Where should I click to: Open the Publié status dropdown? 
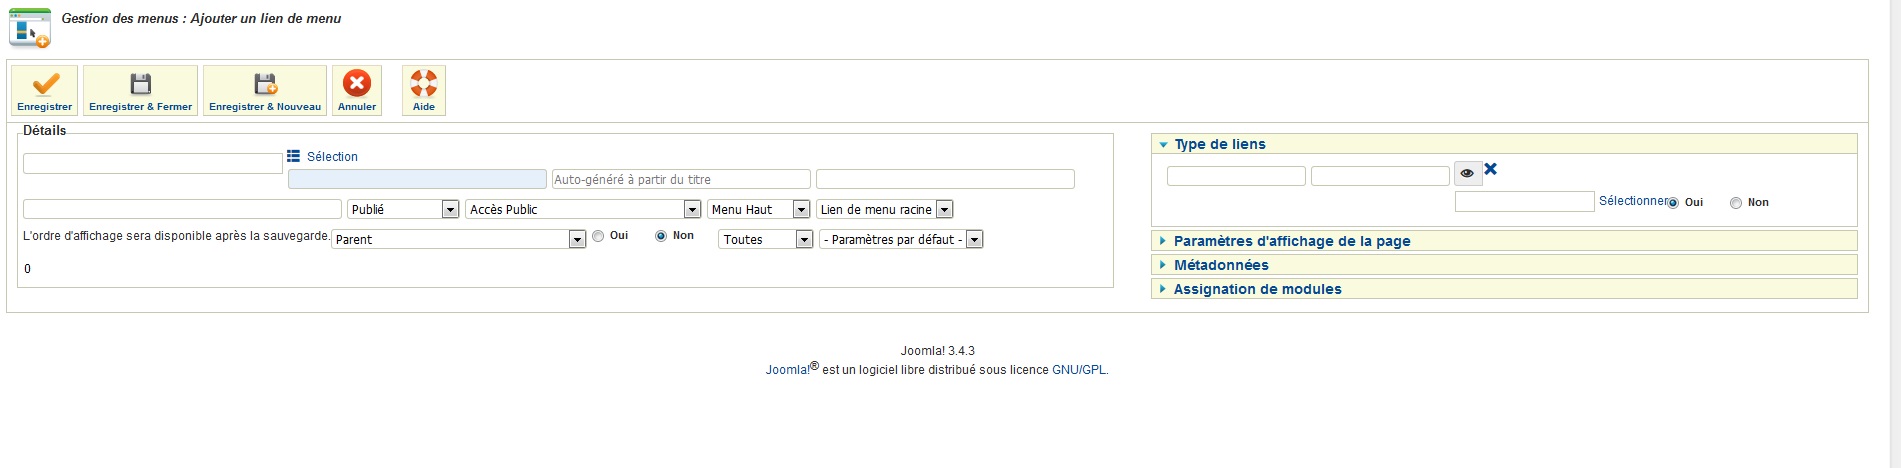pyautogui.click(x=403, y=209)
